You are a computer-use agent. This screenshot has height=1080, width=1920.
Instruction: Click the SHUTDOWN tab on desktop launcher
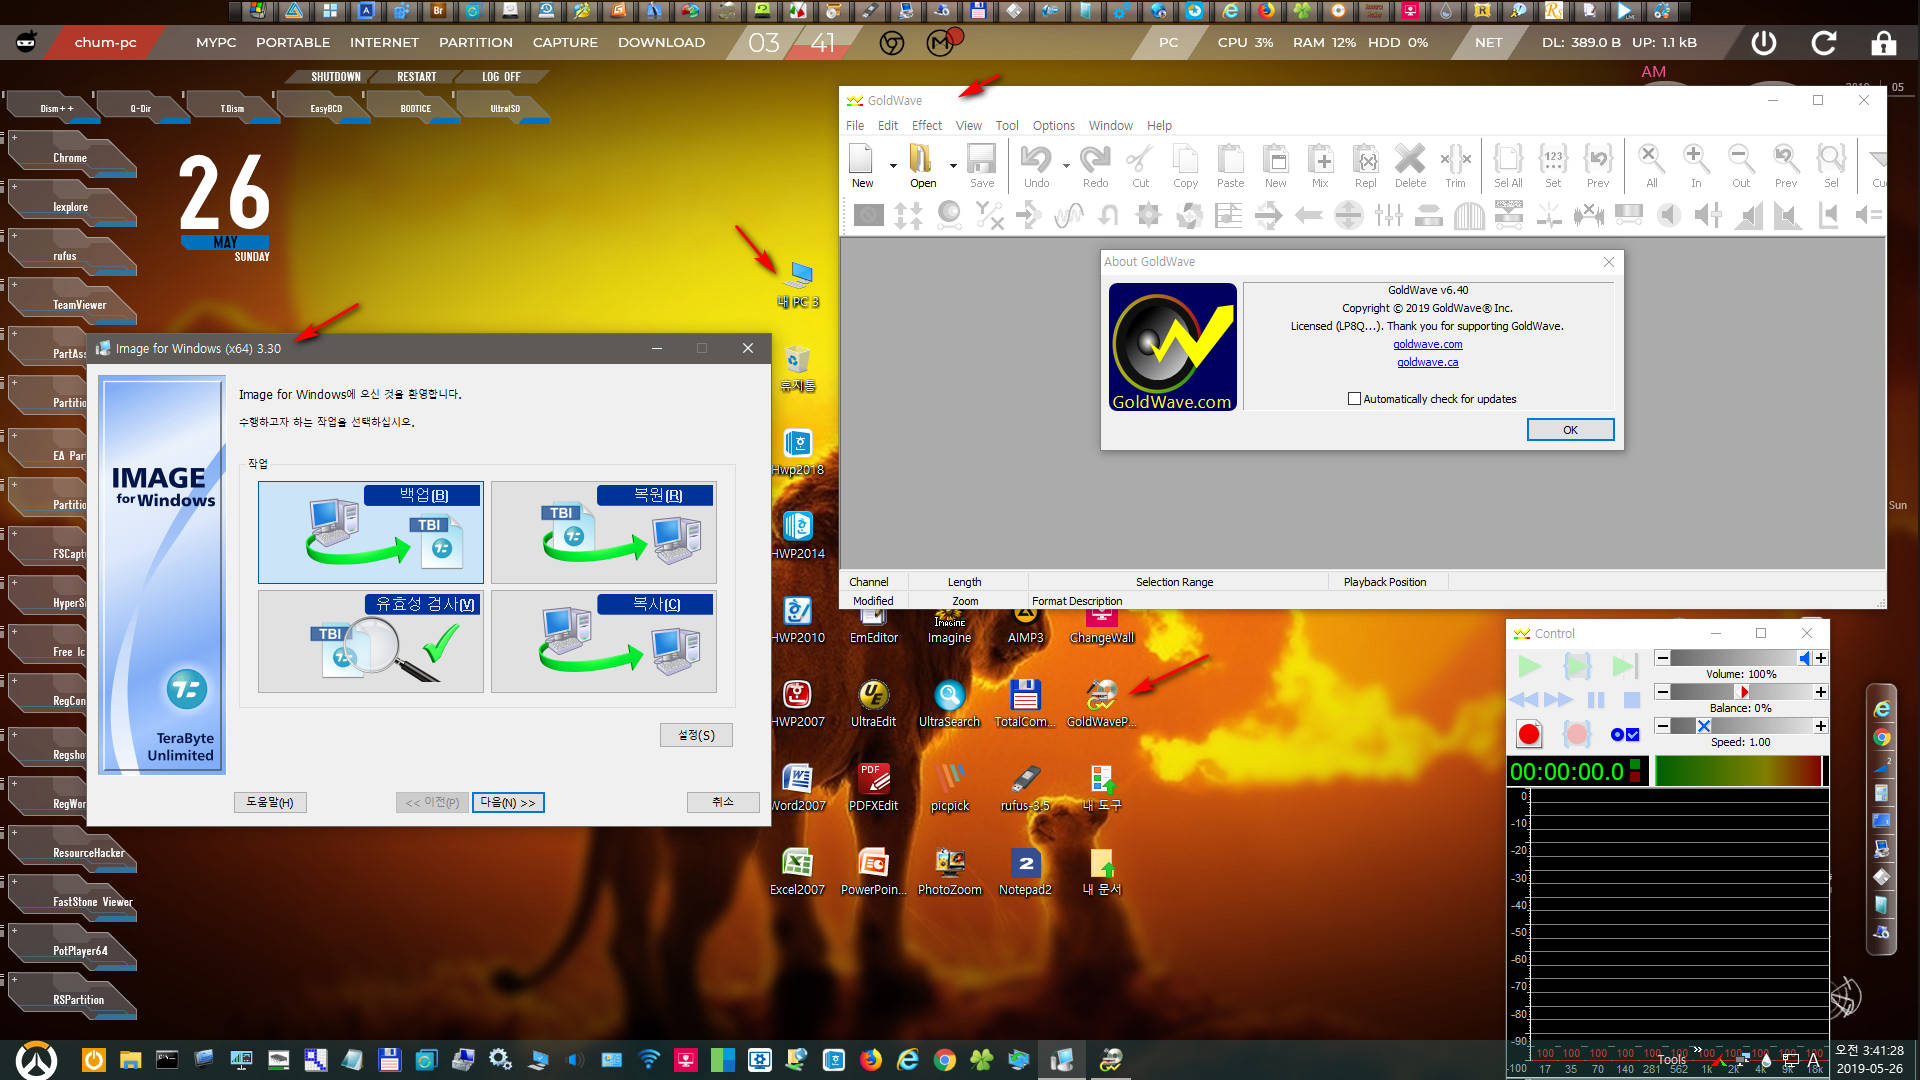(335, 77)
